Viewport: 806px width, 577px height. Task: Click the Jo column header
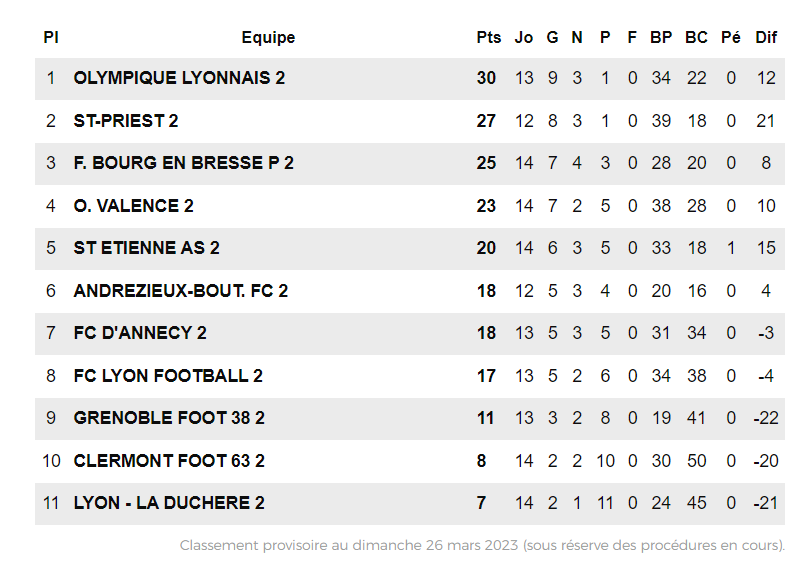pos(524,38)
